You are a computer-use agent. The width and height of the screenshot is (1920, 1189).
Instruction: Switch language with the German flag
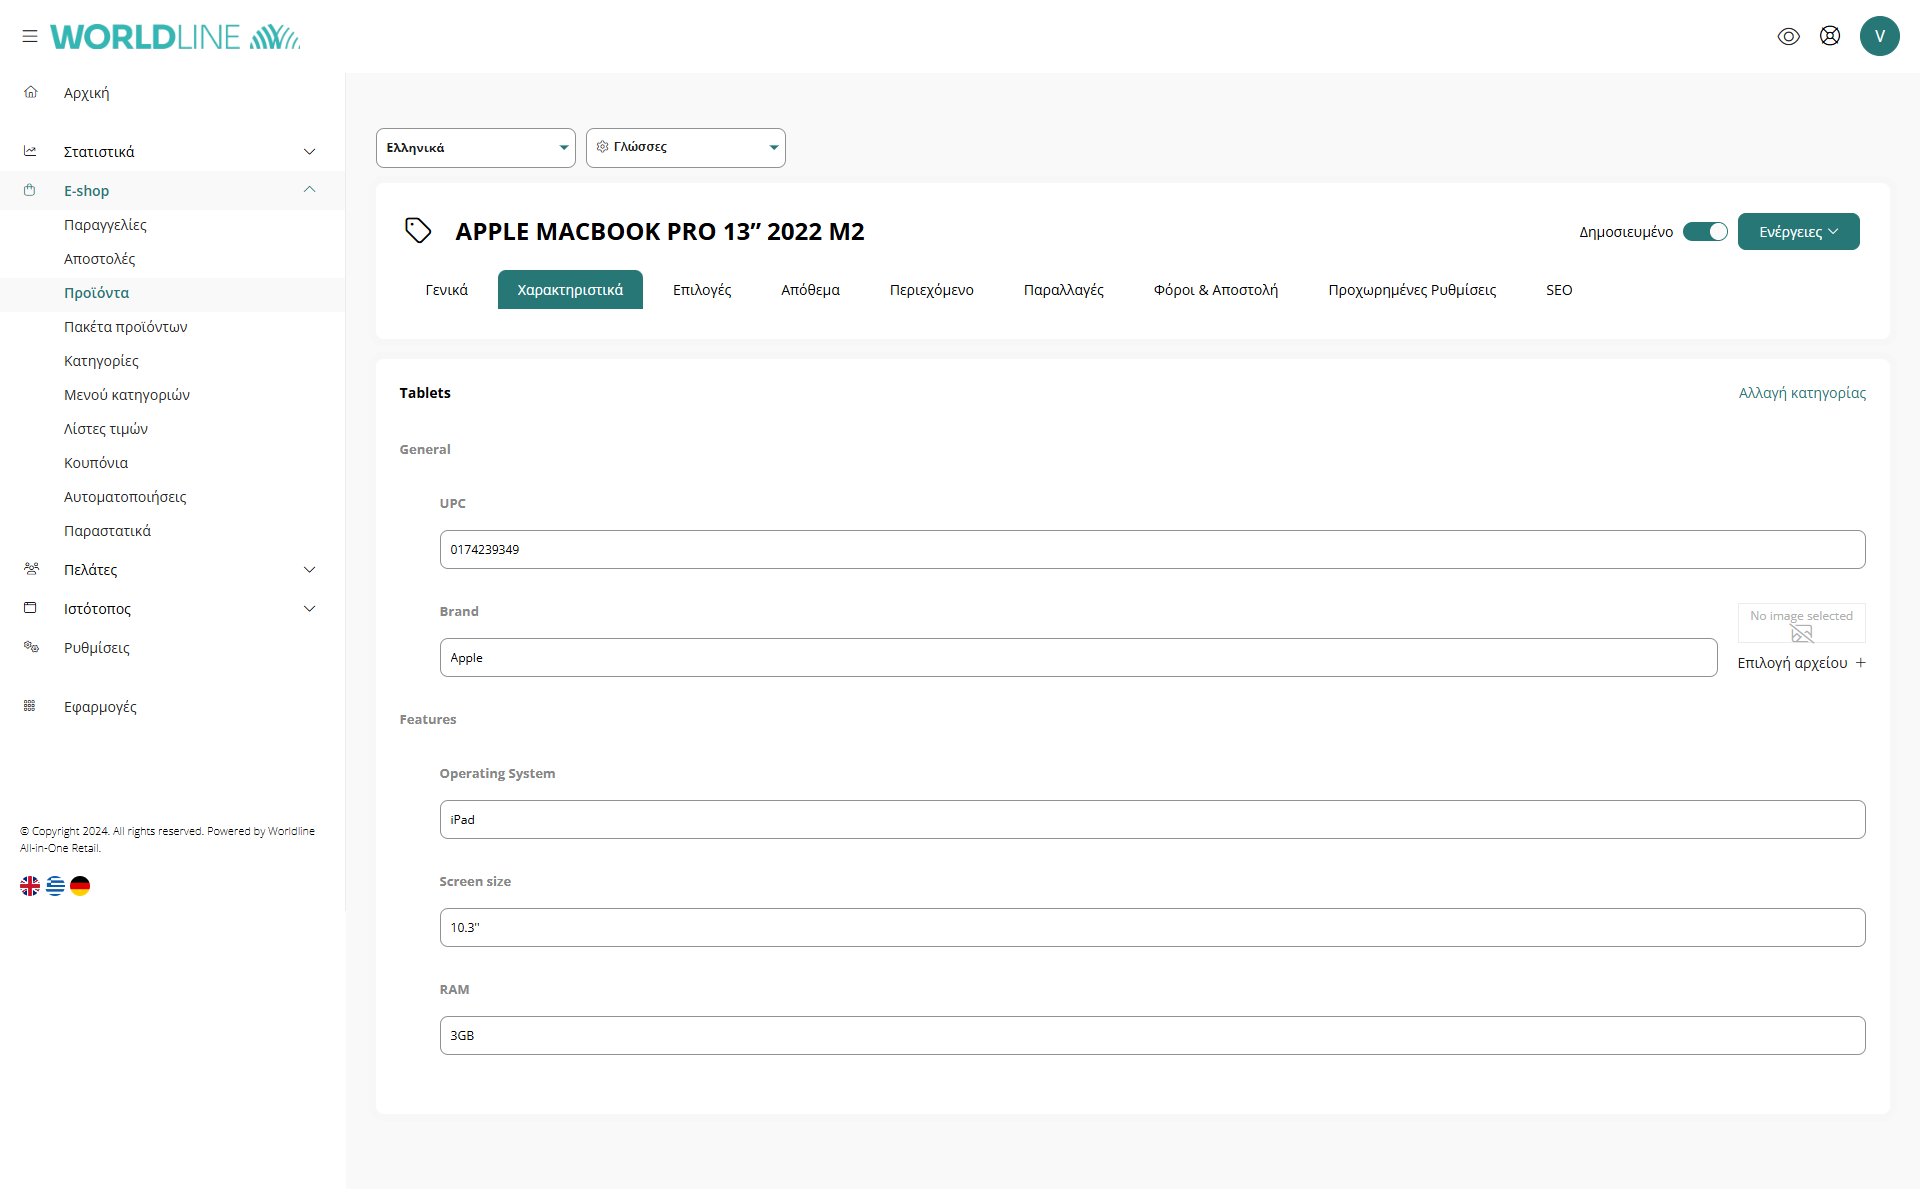[x=80, y=886]
